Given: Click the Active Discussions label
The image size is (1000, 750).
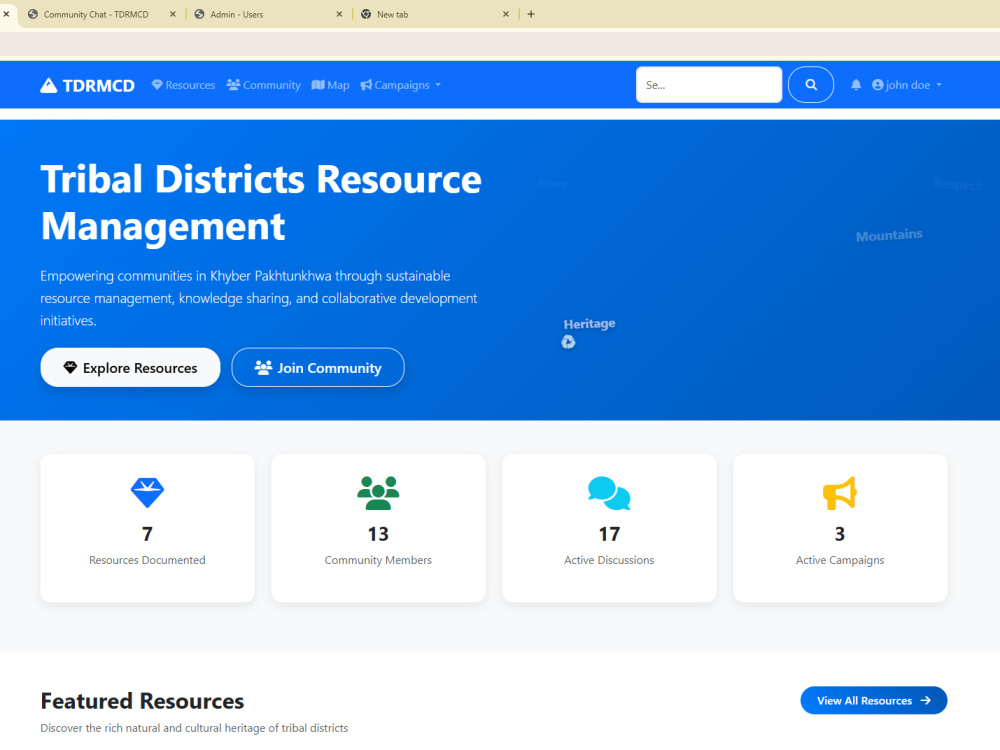Looking at the screenshot, I should pos(609,560).
